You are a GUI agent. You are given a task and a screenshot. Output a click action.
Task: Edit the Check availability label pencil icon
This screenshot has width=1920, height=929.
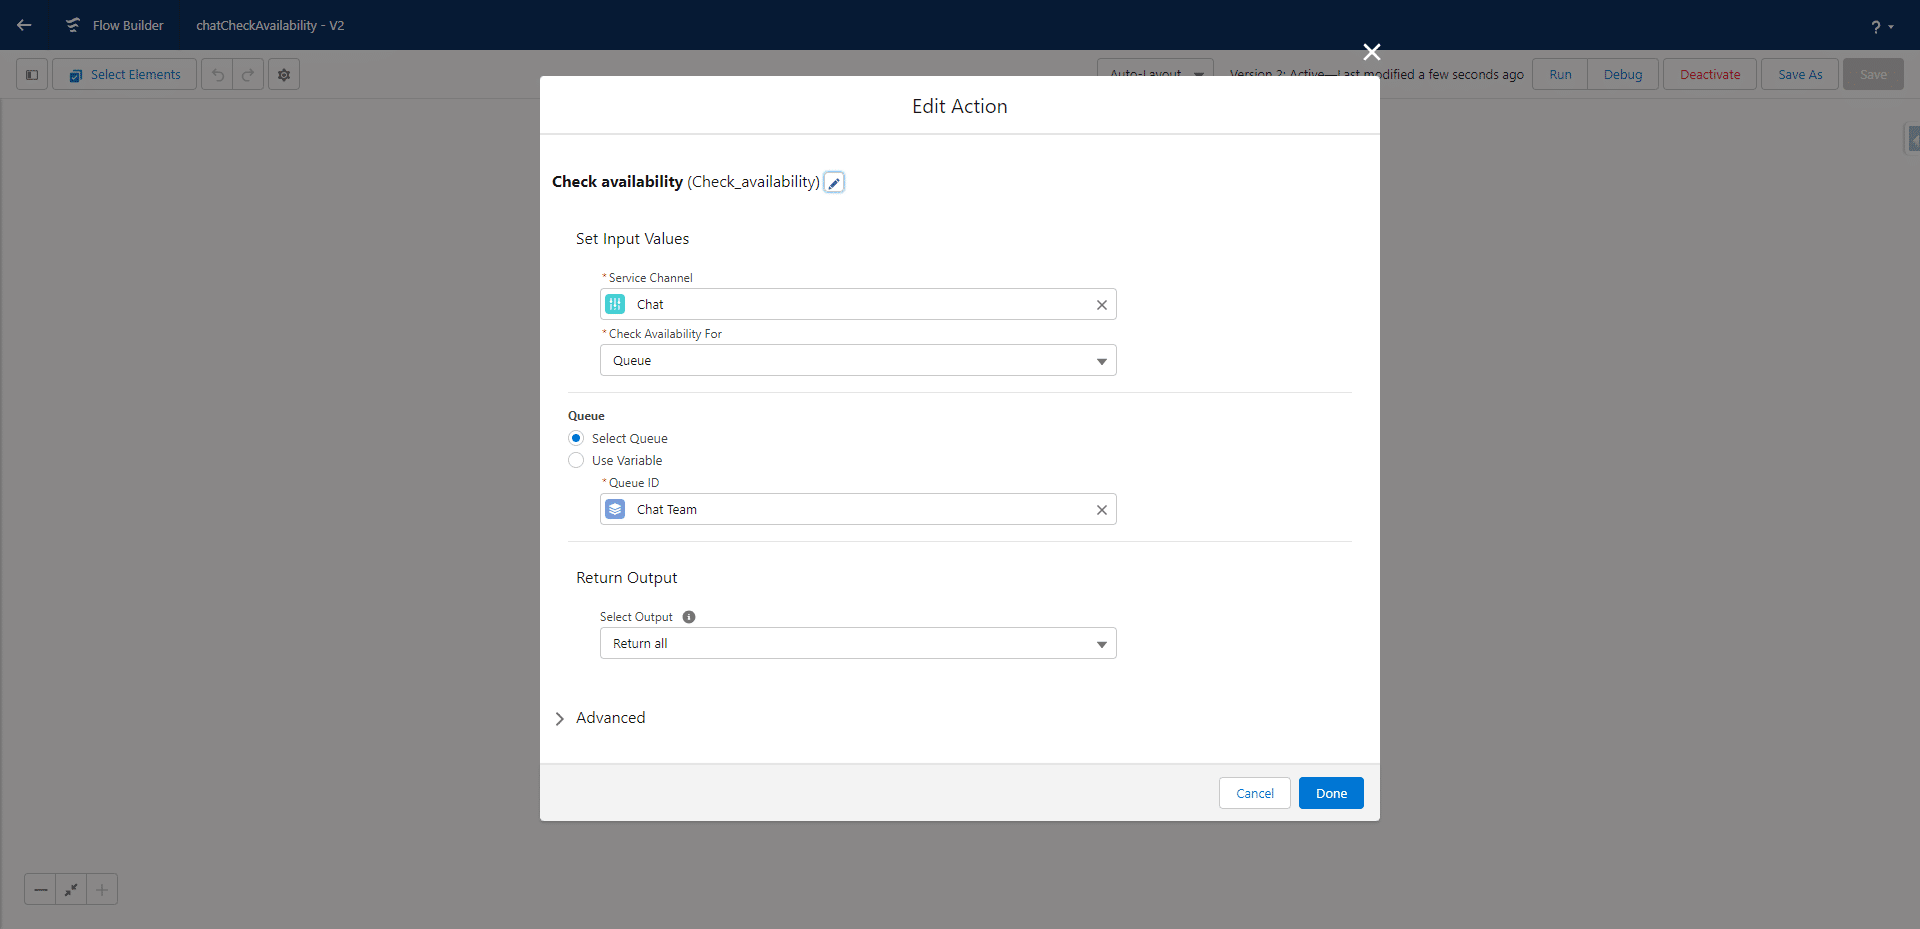pos(834,183)
